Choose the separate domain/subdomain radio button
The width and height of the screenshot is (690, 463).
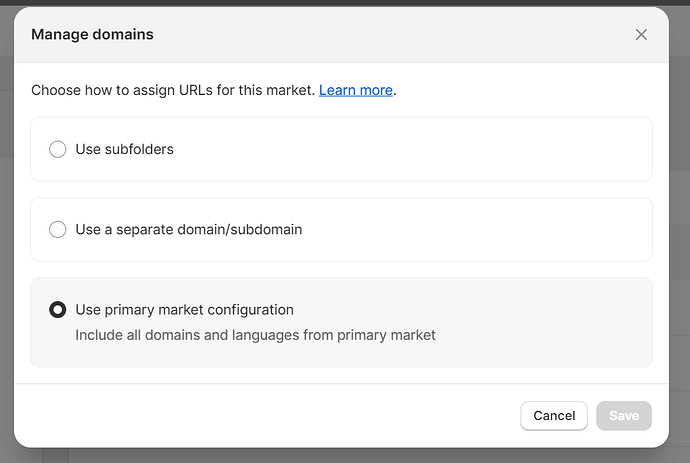pyautogui.click(x=58, y=229)
